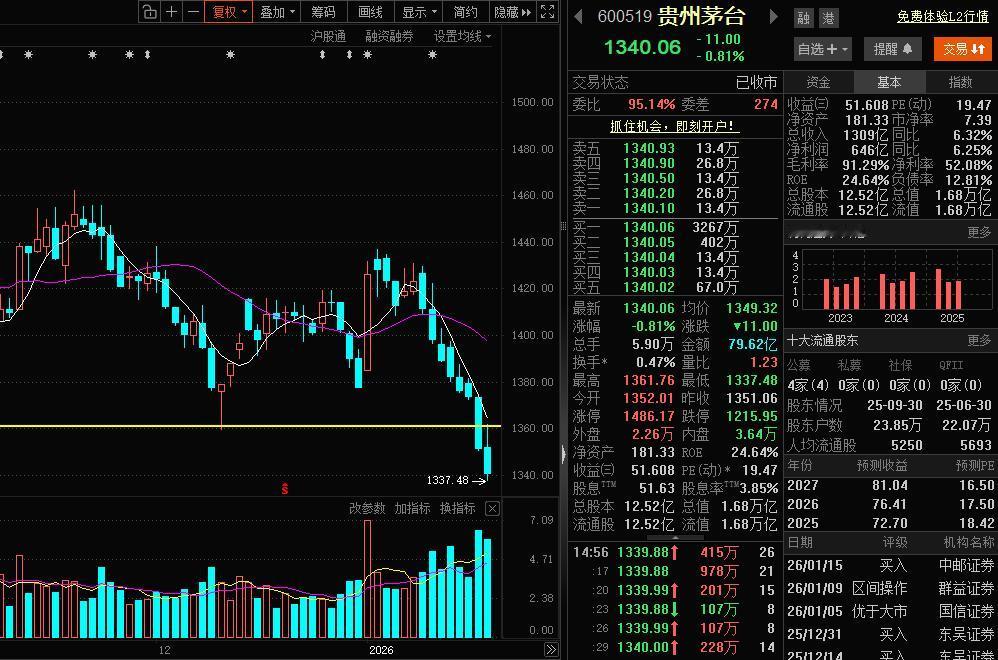Open the 叠加 overlay dropdown
The image size is (998, 660).
(277, 12)
